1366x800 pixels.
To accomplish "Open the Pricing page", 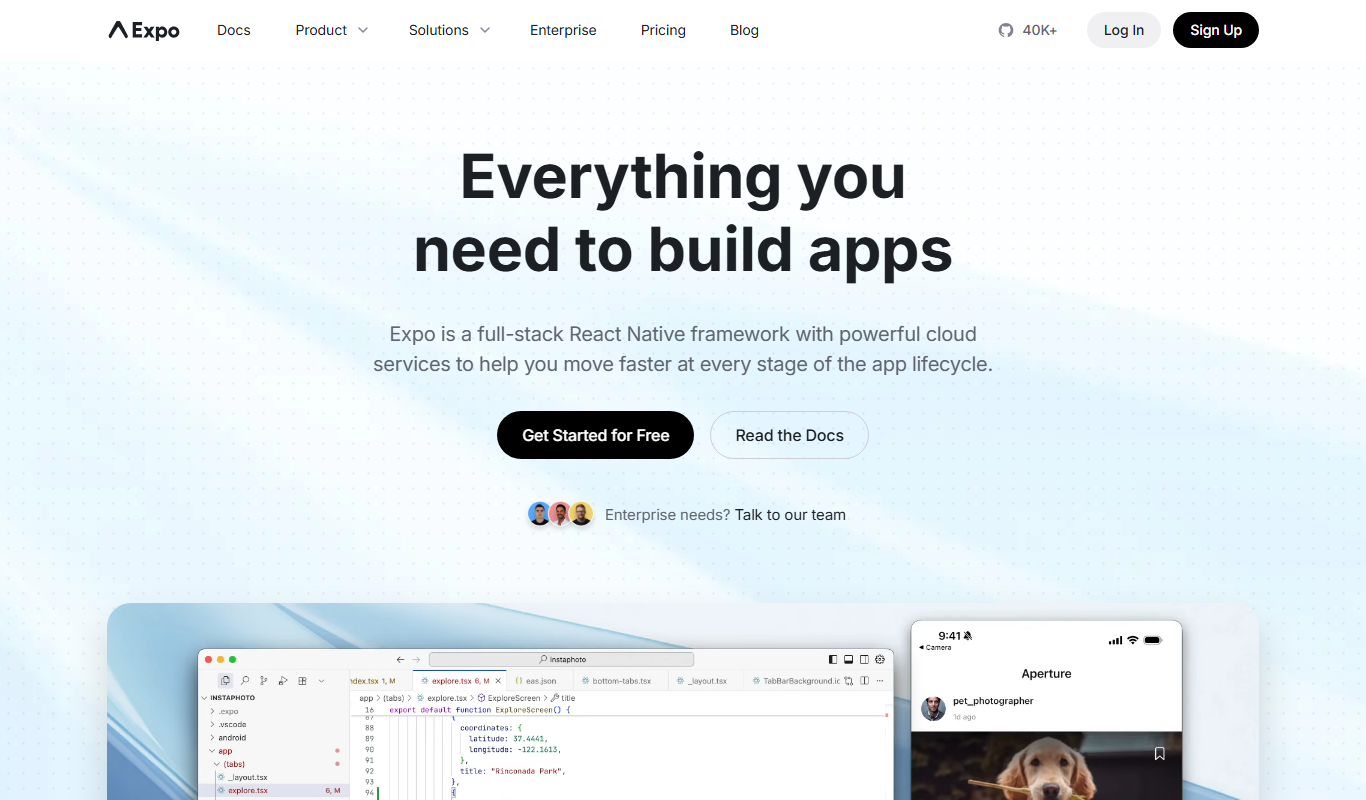I will pos(663,30).
